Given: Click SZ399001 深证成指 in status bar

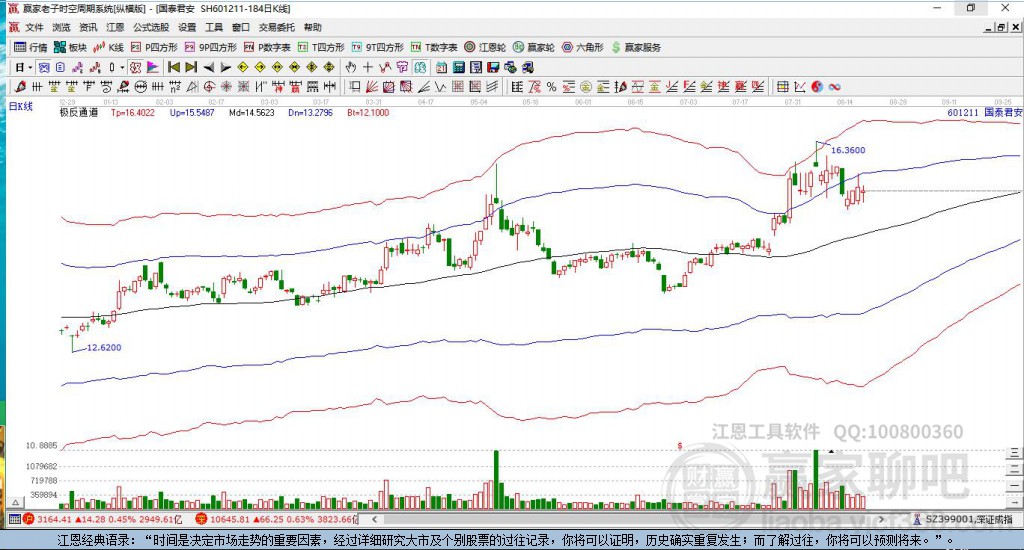Looking at the screenshot, I should [970, 519].
